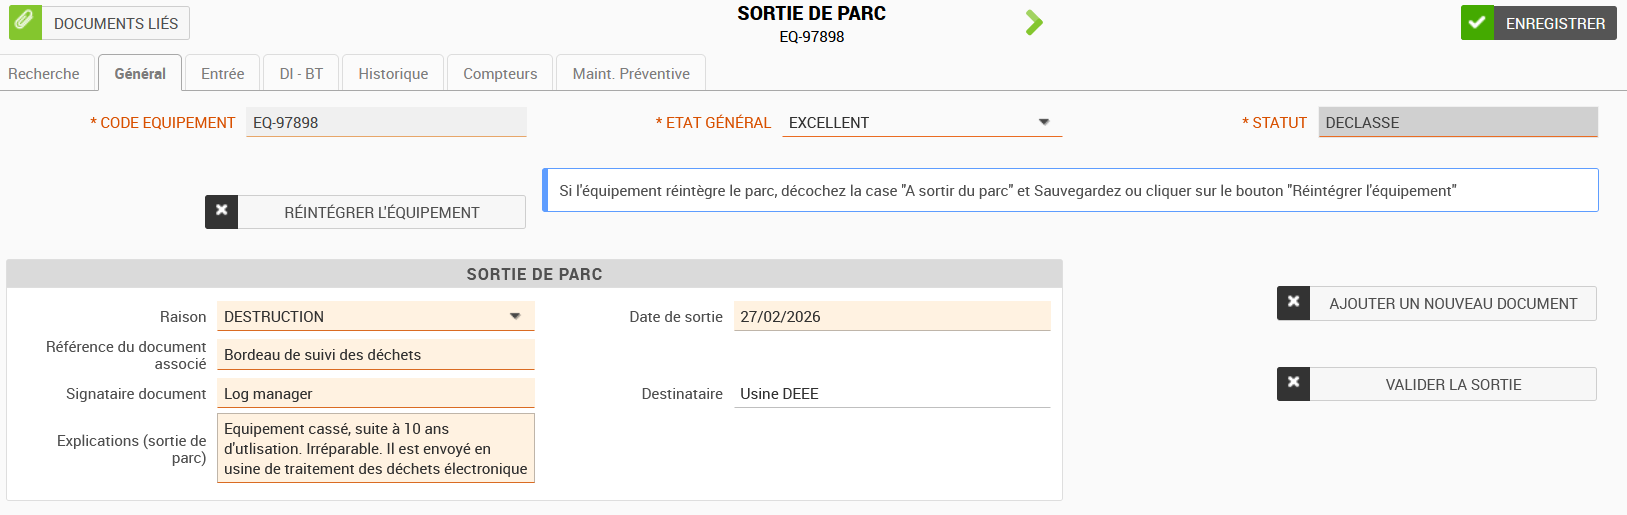Open the DI - BT tab
The image size is (1627, 515).
click(301, 74)
